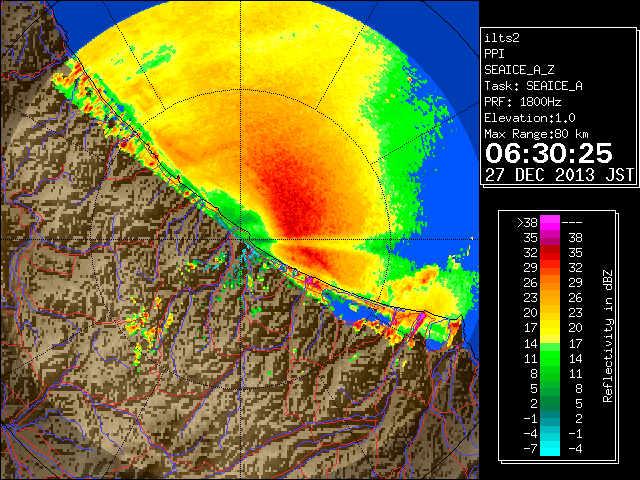Click the magenta >38 legend color band
The height and width of the screenshot is (480, 640).
click(550, 223)
